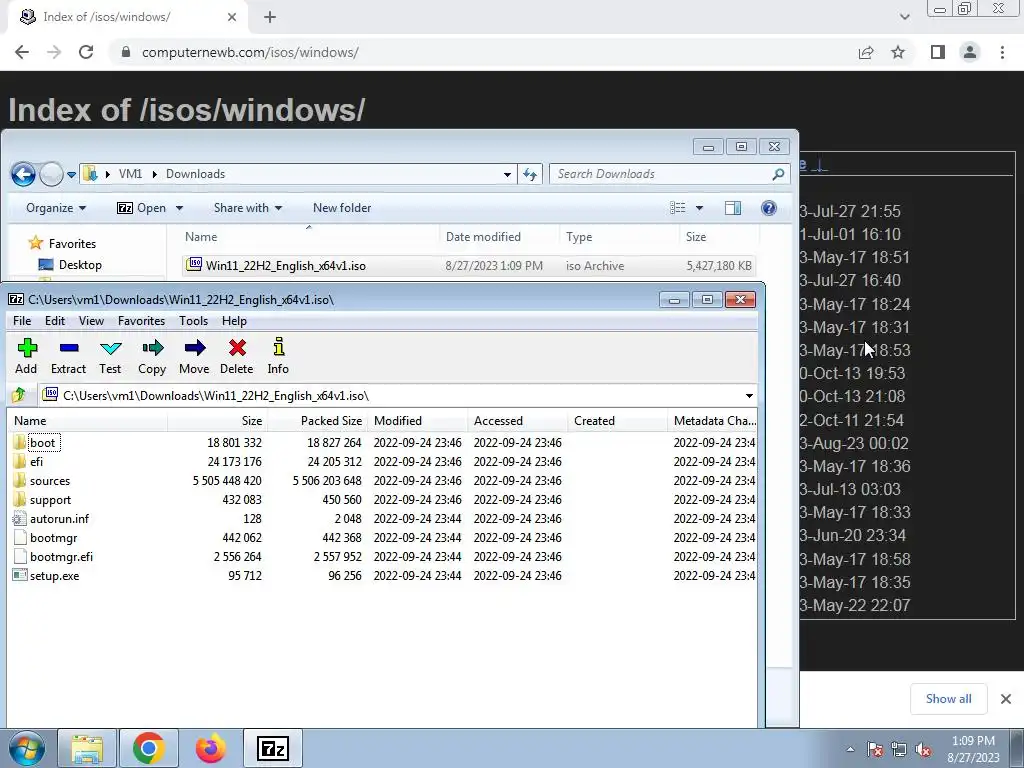Click Show all downloads button
This screenshot has height=768, width=1024.
948,699
